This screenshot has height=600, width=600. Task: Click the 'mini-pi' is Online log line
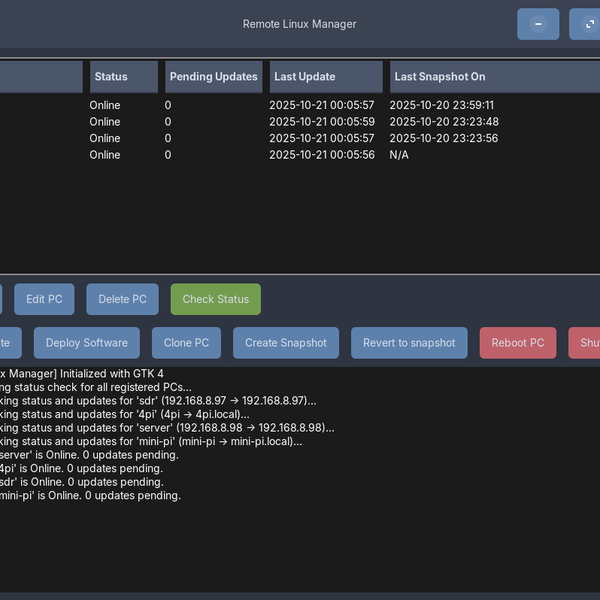pos(90,495)
